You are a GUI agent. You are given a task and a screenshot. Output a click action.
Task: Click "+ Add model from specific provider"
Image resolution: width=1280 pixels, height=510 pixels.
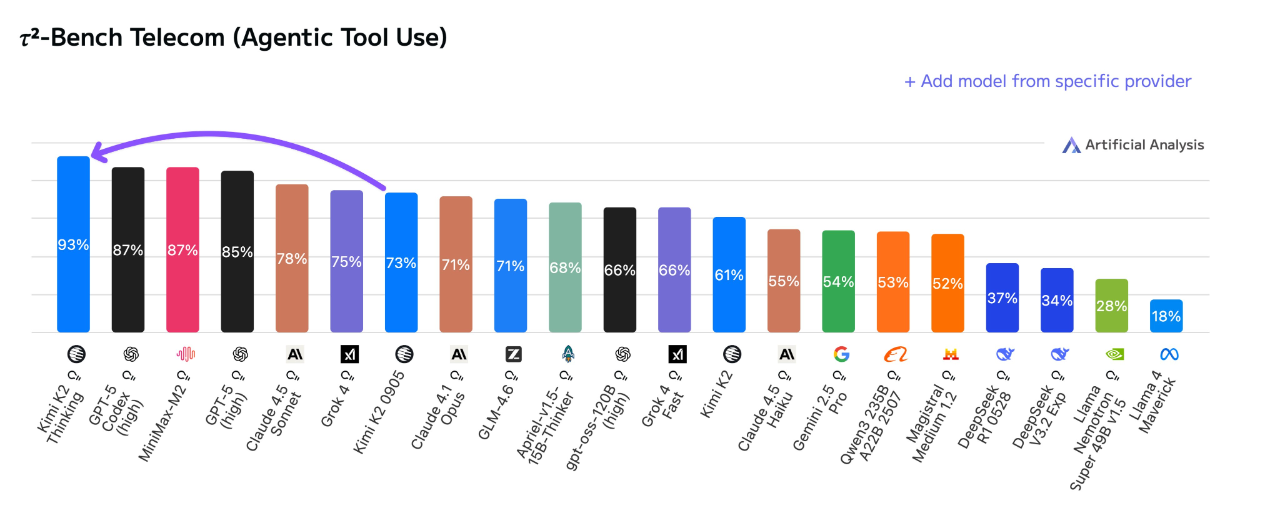pyautogui.click(x=1047, y=81)
